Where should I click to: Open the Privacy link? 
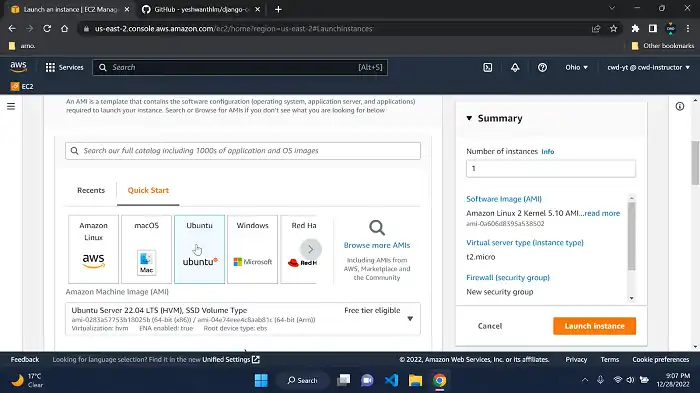point(576,360)
